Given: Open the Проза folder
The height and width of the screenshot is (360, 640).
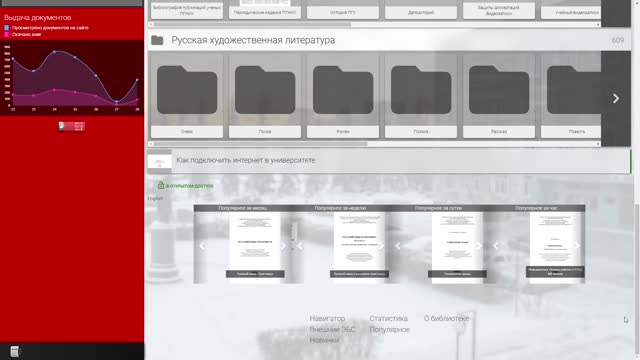Looking at the screenshot, I should [x=265, y=96].
